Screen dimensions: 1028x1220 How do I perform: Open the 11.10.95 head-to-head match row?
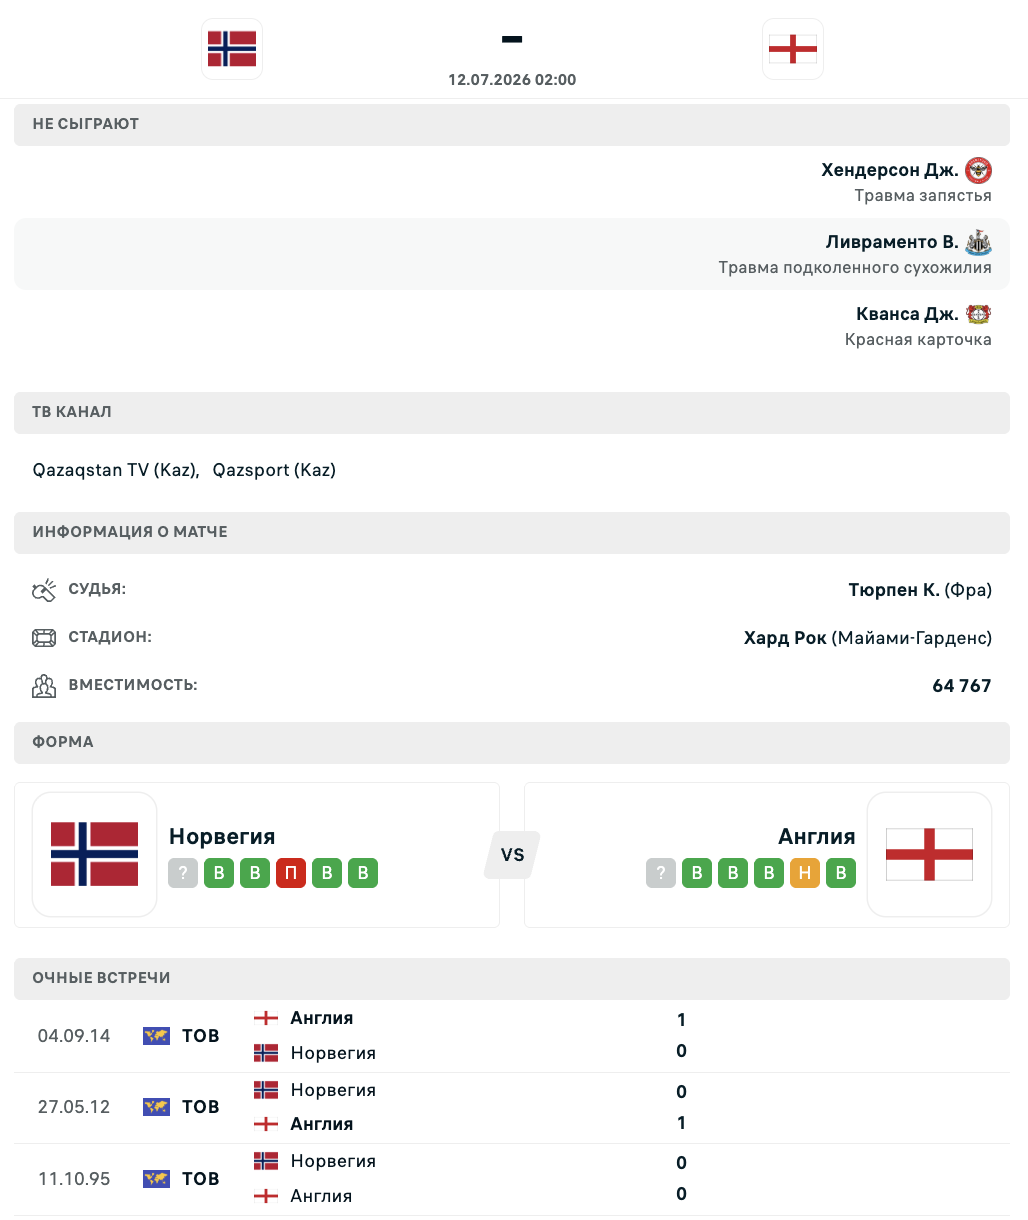coord(514,1179)
